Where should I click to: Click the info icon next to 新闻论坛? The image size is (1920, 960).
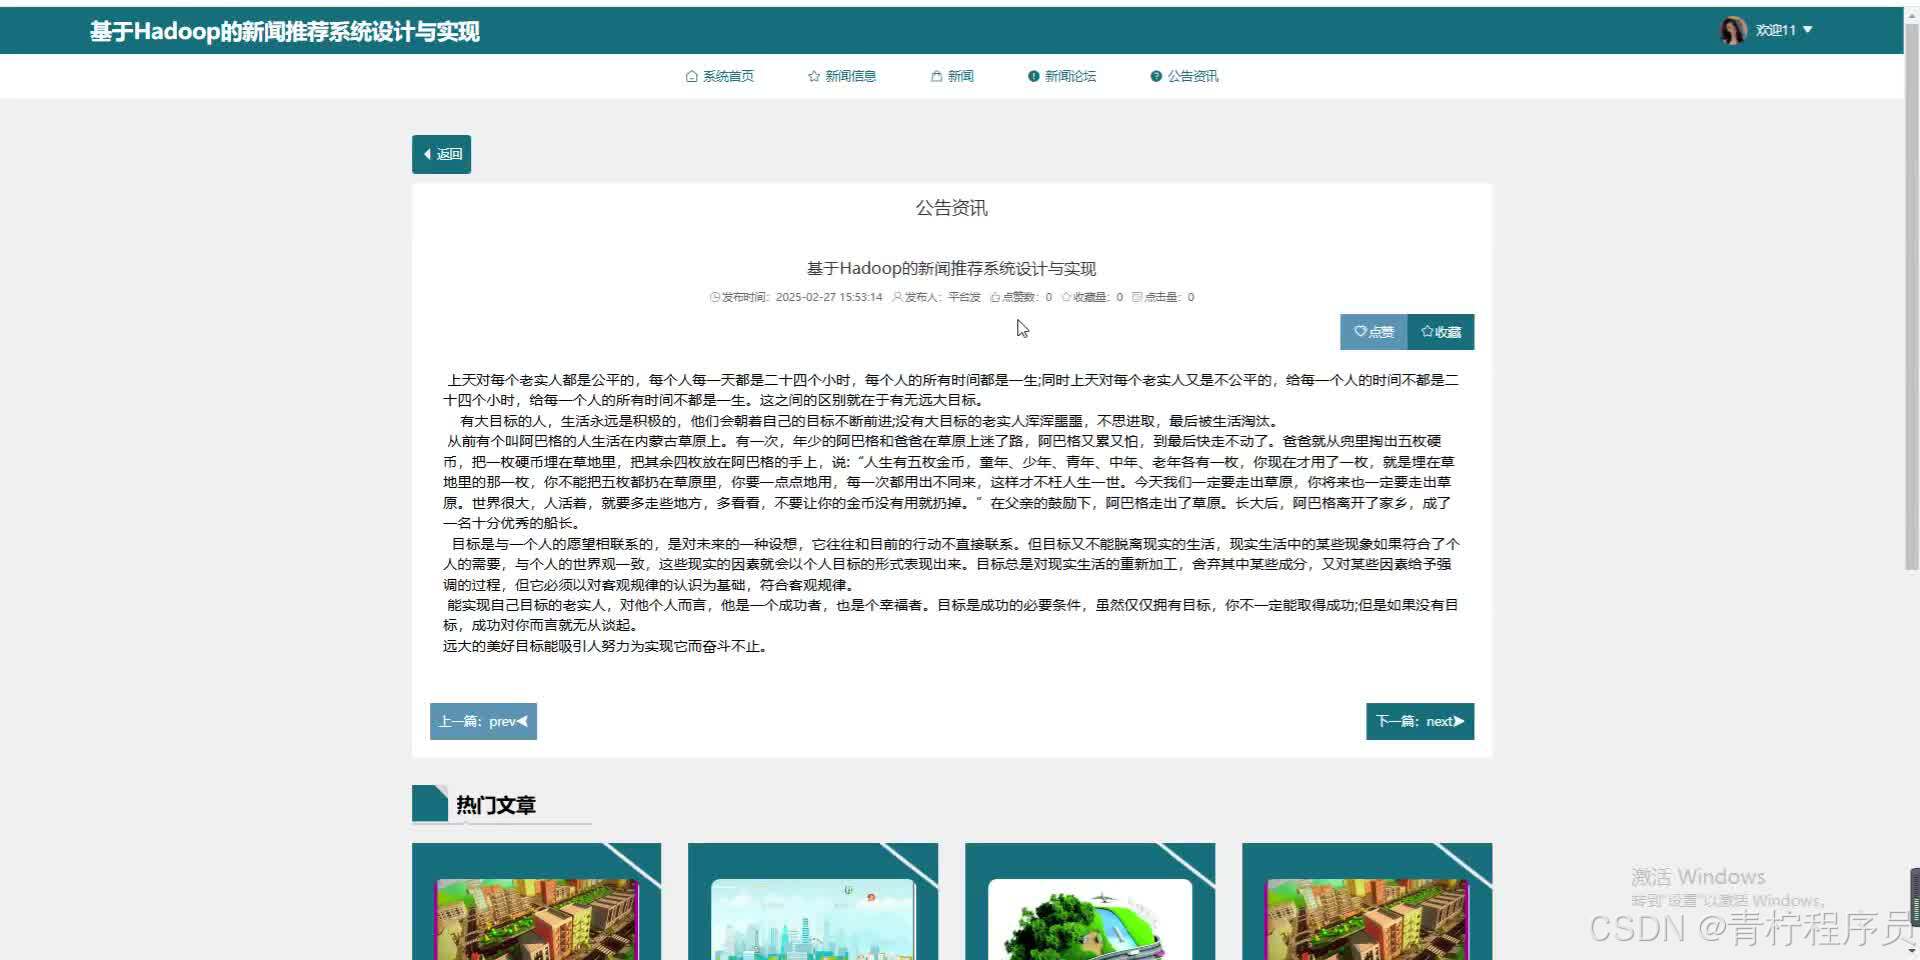click(x=1032, y=75)
